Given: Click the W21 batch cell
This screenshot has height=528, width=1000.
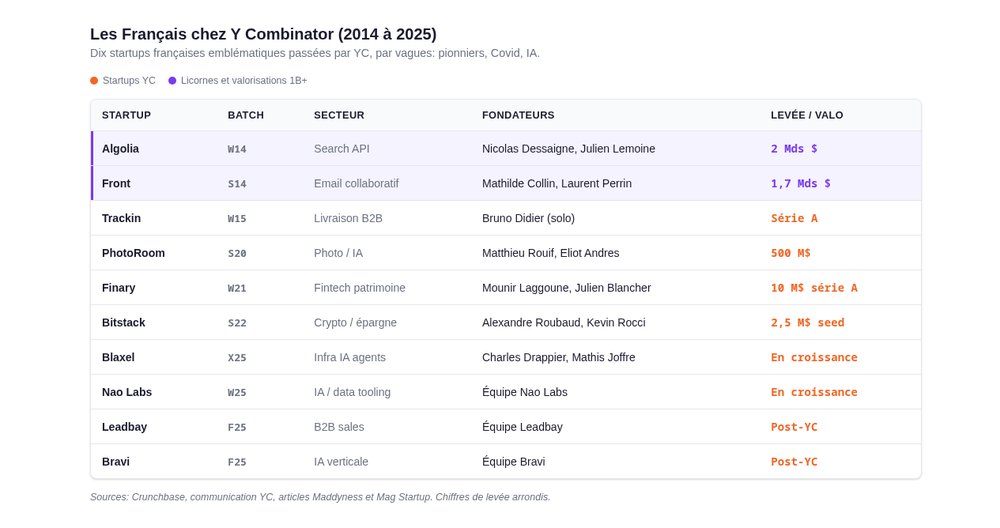Looking at the screenshot, I should tap(237, 288).
